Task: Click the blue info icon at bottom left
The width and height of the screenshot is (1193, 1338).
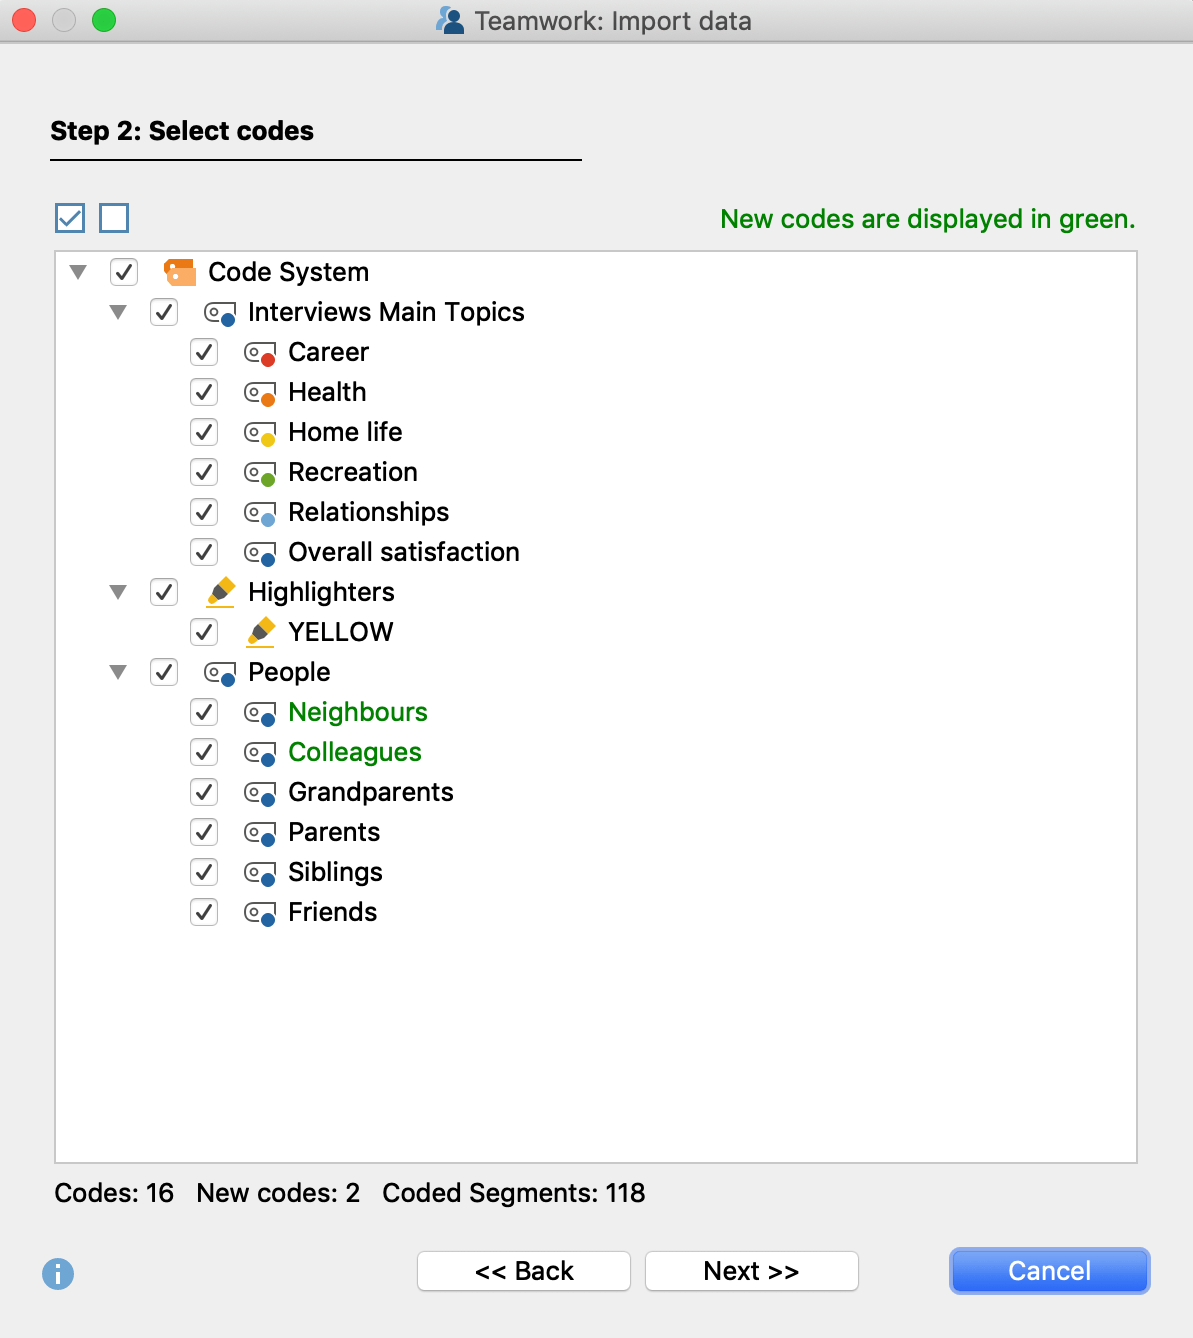Action: pos(57,1274)
